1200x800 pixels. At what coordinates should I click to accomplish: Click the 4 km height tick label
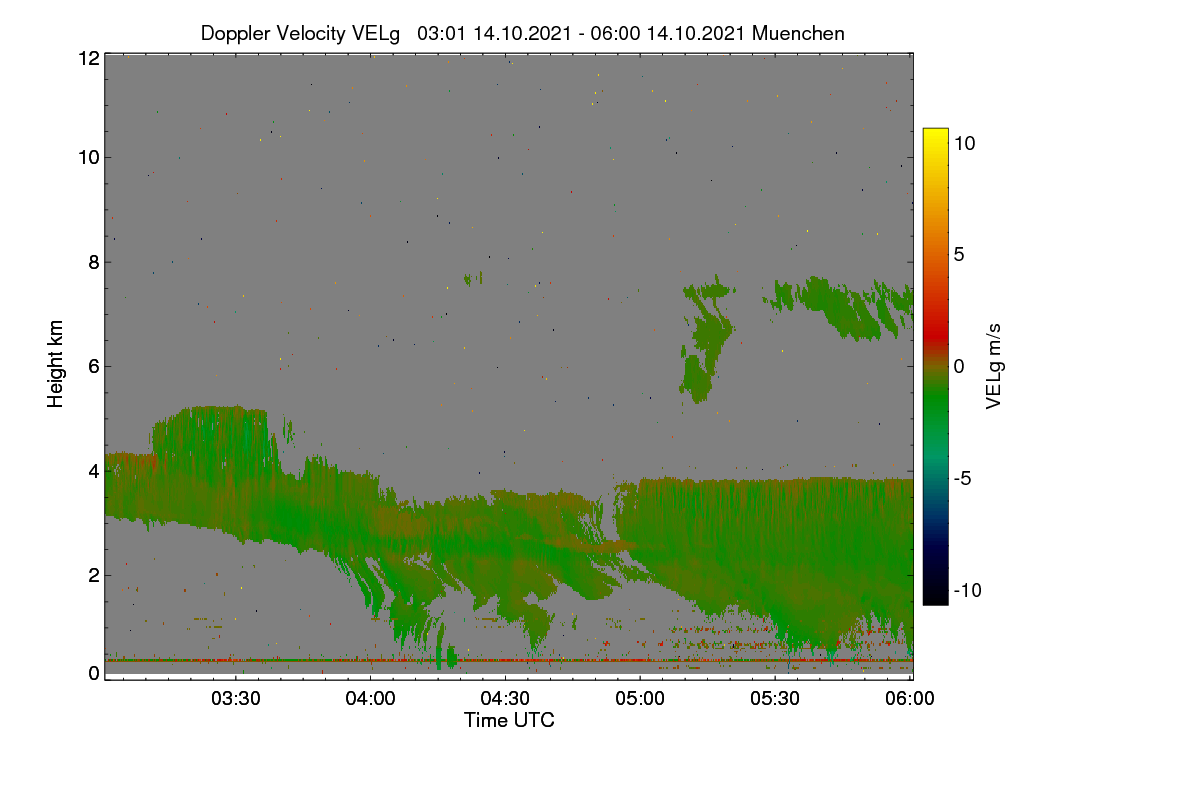click(x=94, y=470)
